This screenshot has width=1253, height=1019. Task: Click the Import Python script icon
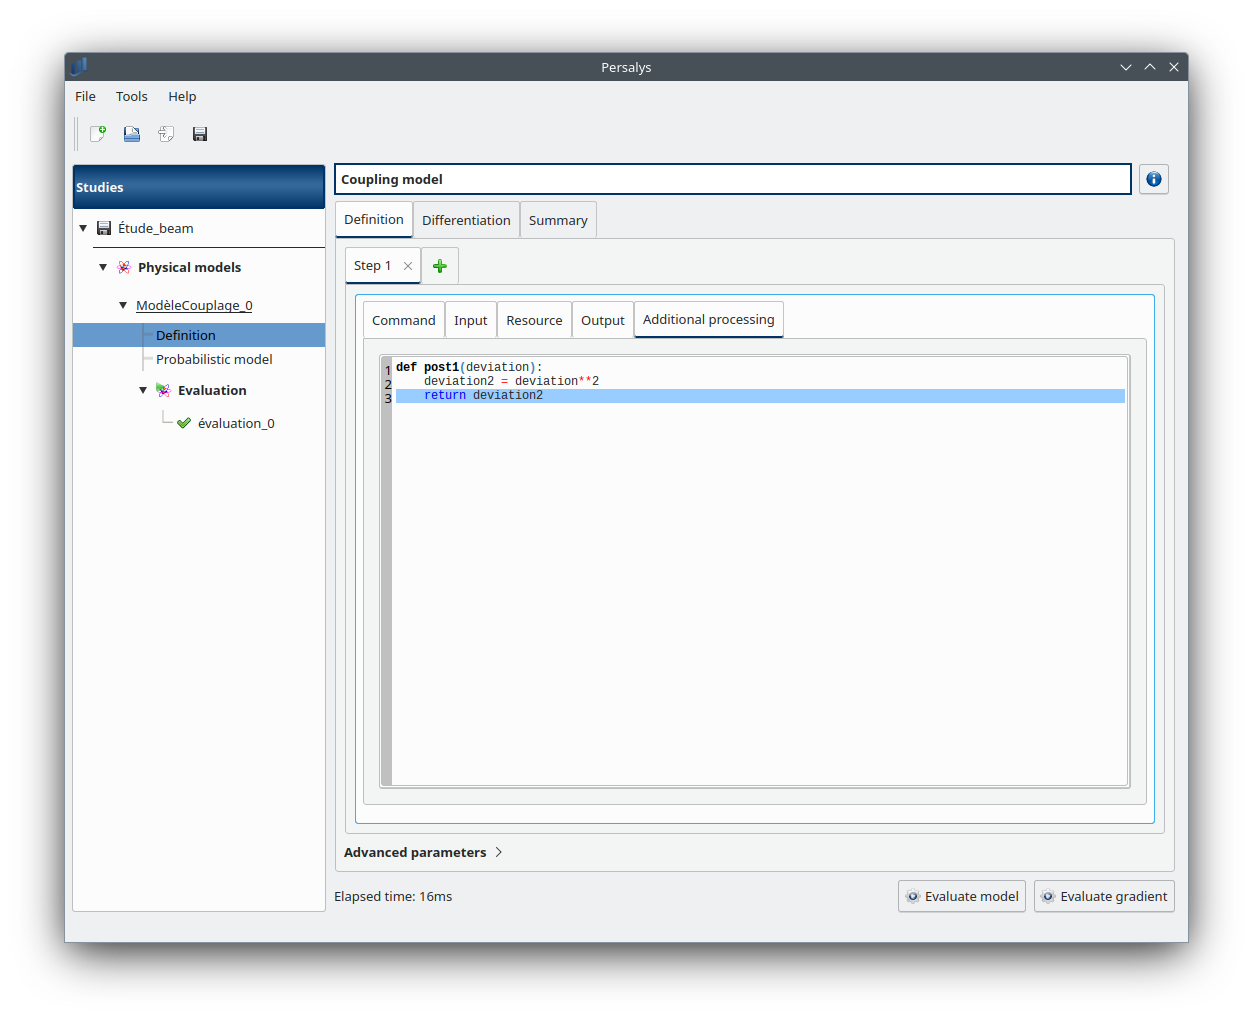(x=166, y=134)
